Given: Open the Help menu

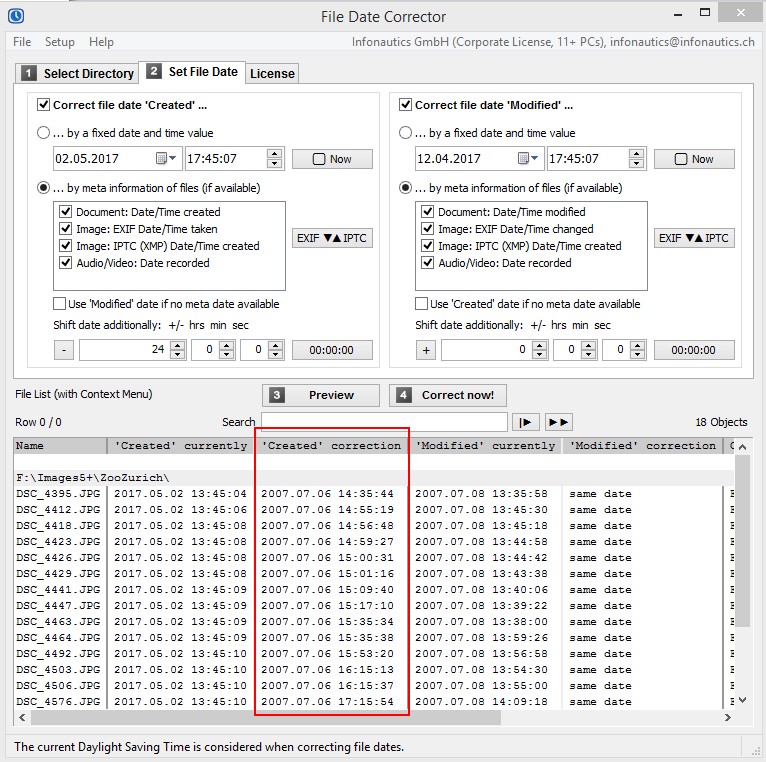Looking at the screenshot, I should click(101, 42).
